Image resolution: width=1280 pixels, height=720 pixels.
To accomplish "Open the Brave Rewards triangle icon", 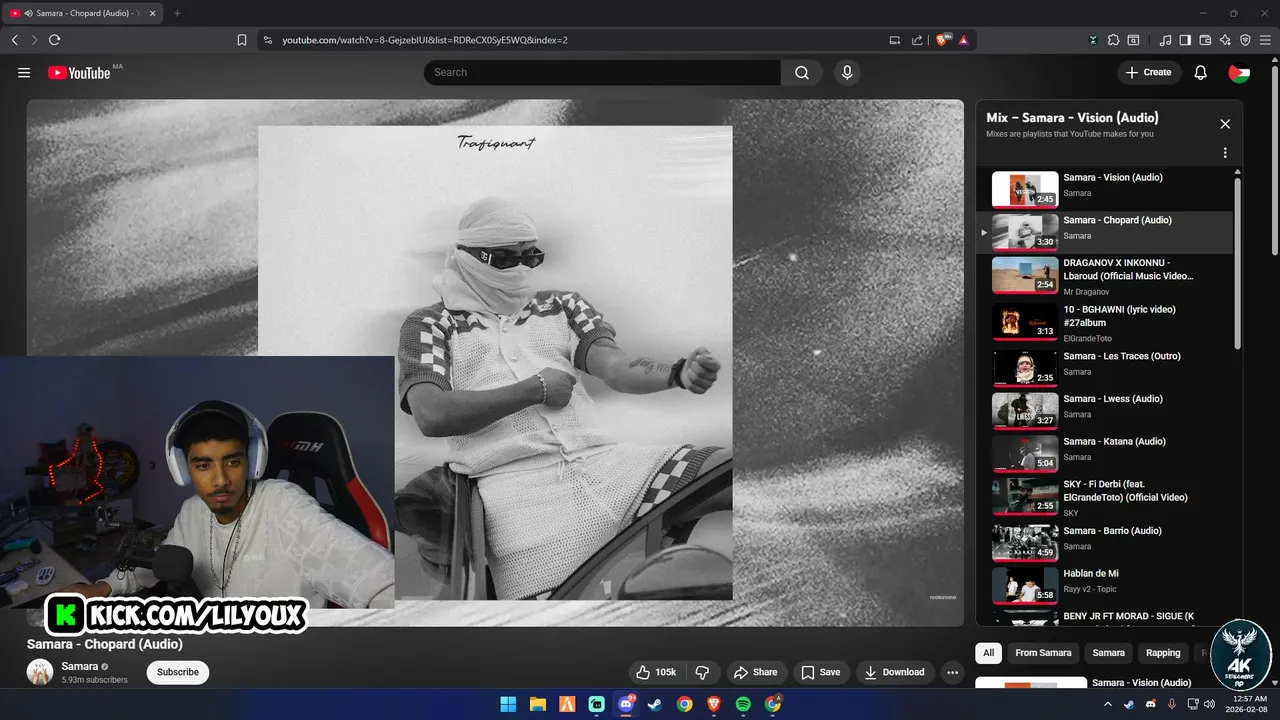I will pos(963,40).
